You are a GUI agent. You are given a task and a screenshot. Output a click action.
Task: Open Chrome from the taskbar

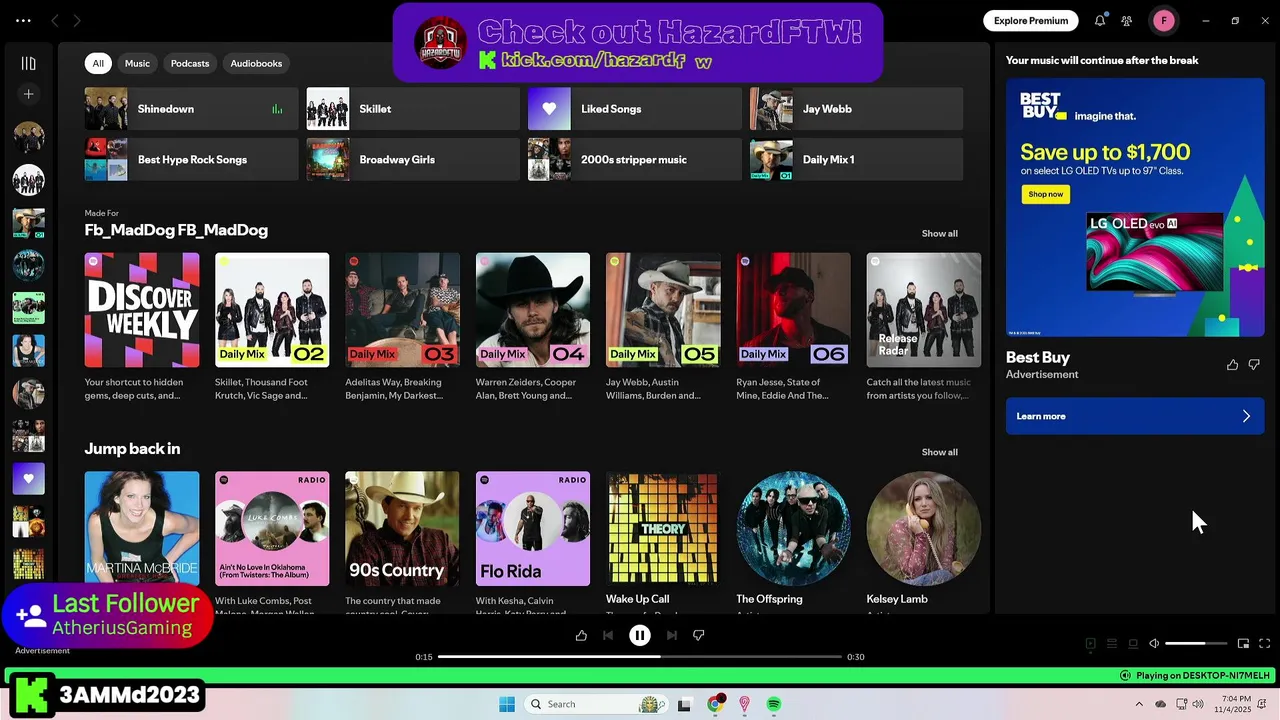[715, 704]
